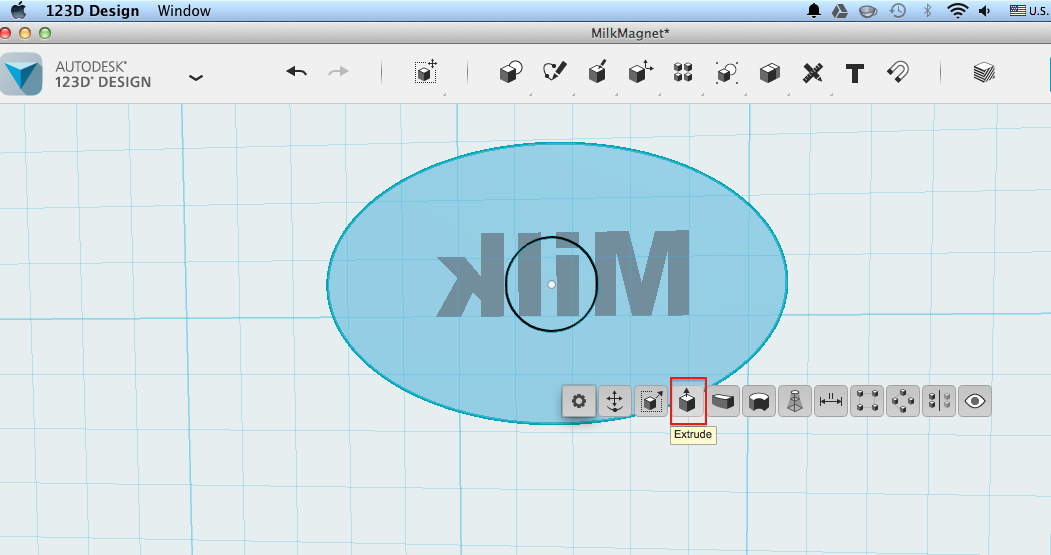Choose the Circular Pattern tool
The image size is (1051, 555).
(903, 402)
